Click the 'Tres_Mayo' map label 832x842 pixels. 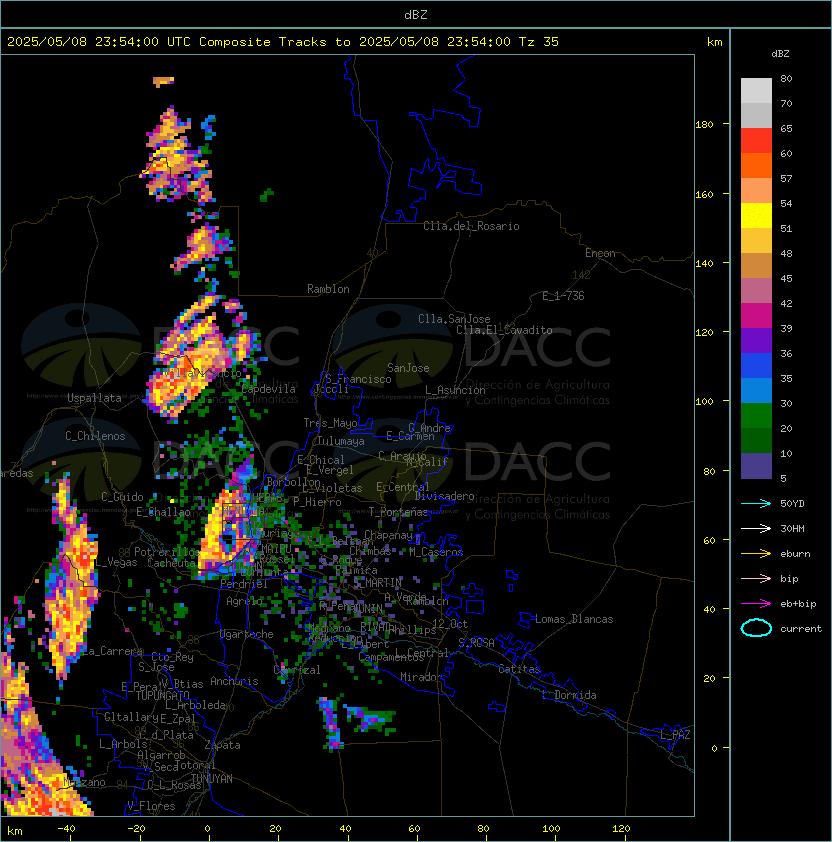click(330, 423)
